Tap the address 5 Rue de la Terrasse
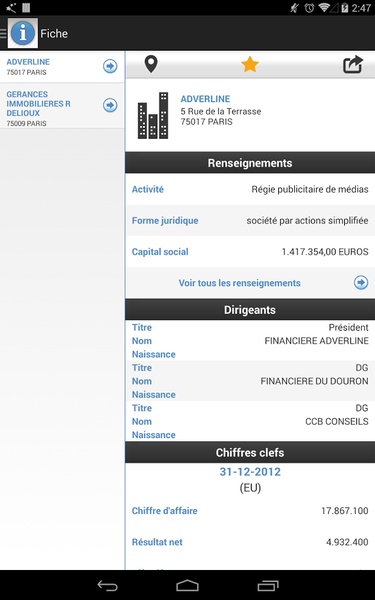Screen dimensions: 375x600 coord(221,111)
